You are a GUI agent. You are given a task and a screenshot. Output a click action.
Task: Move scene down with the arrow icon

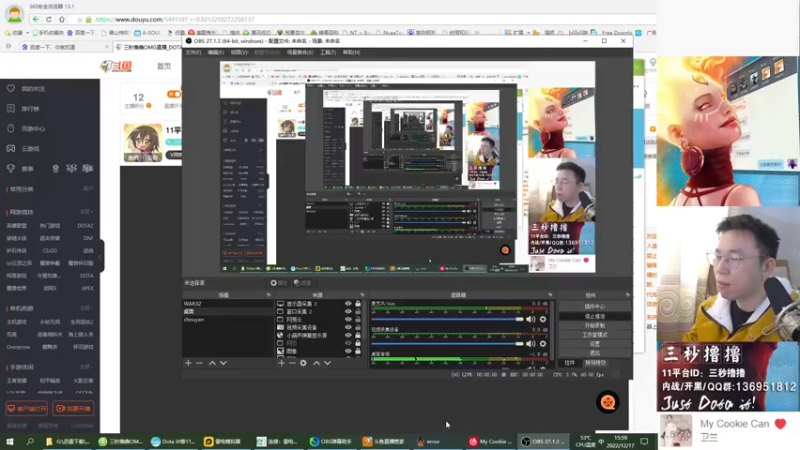click(223, 363)
